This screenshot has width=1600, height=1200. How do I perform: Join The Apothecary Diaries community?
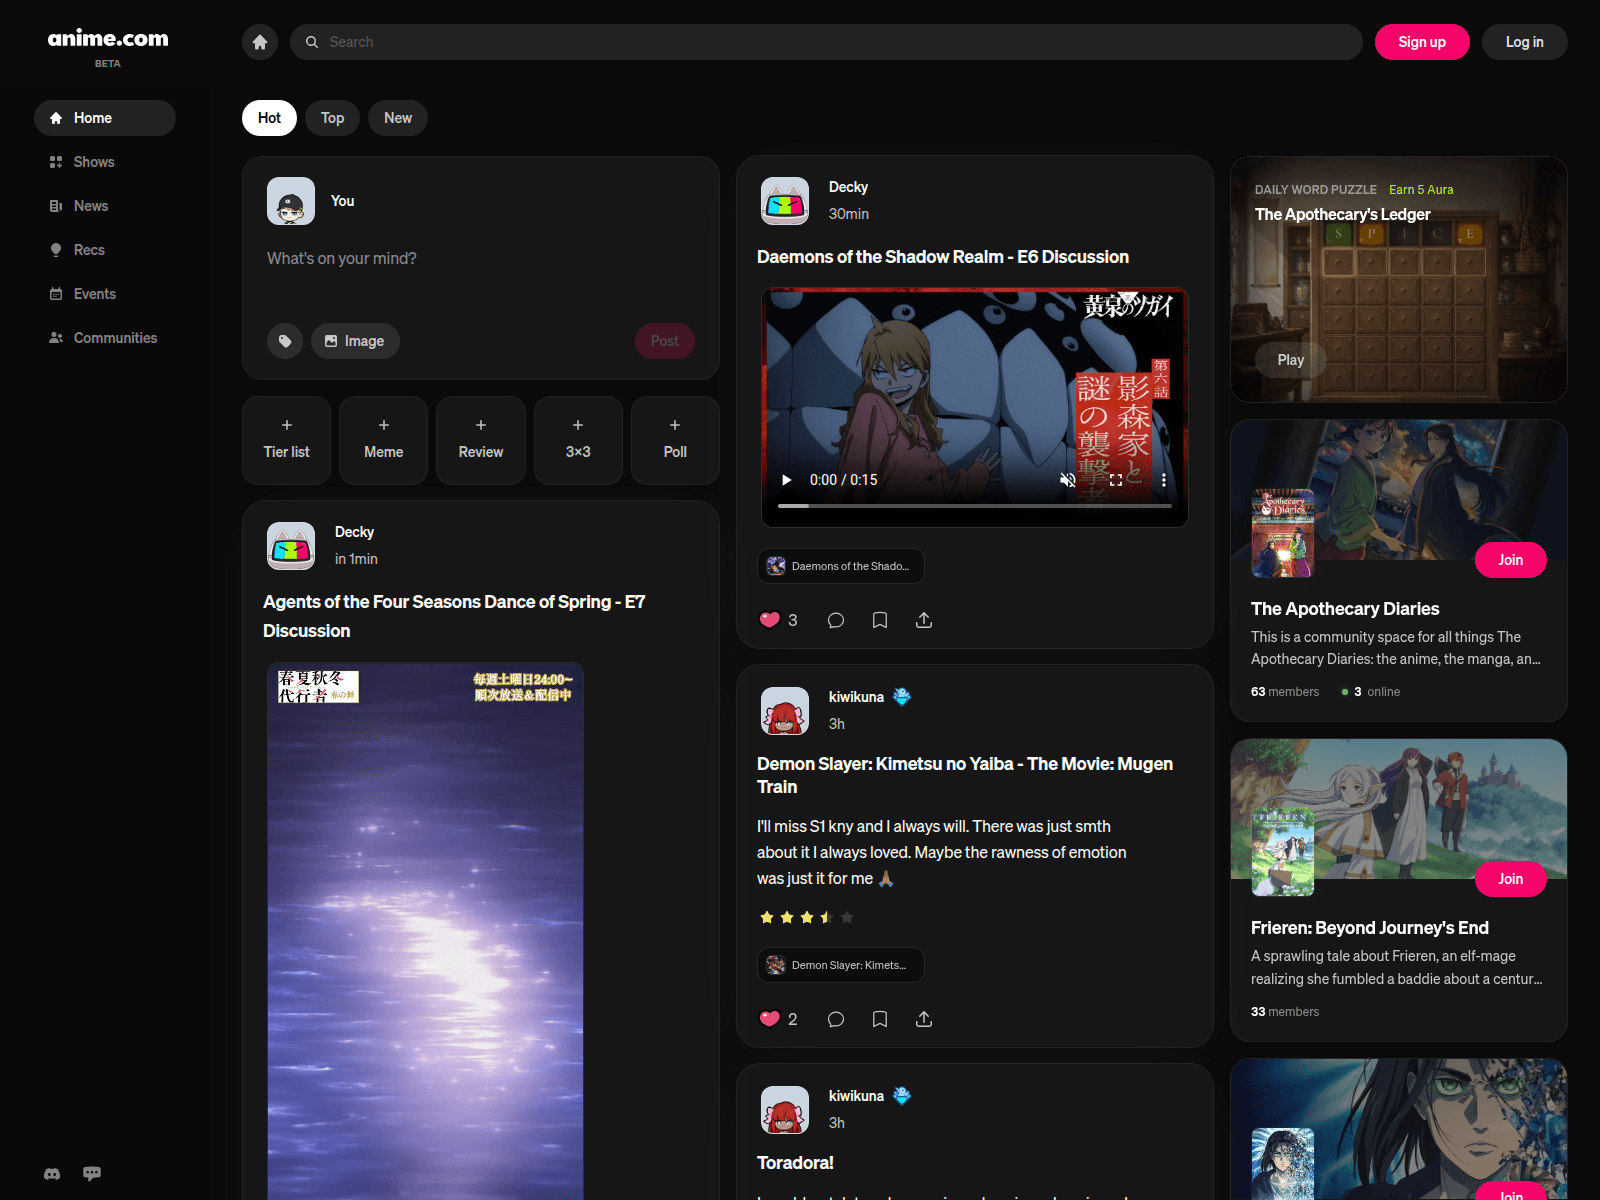tap(1511, 560)
